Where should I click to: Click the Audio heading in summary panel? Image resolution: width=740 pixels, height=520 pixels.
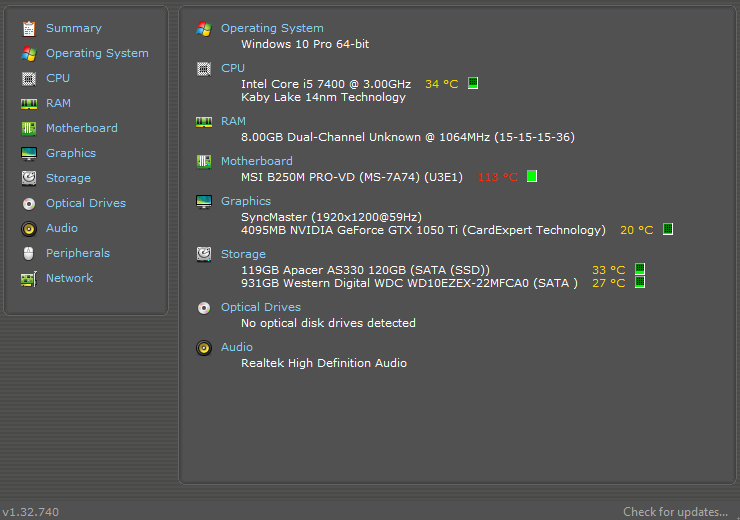pos(237,347)
